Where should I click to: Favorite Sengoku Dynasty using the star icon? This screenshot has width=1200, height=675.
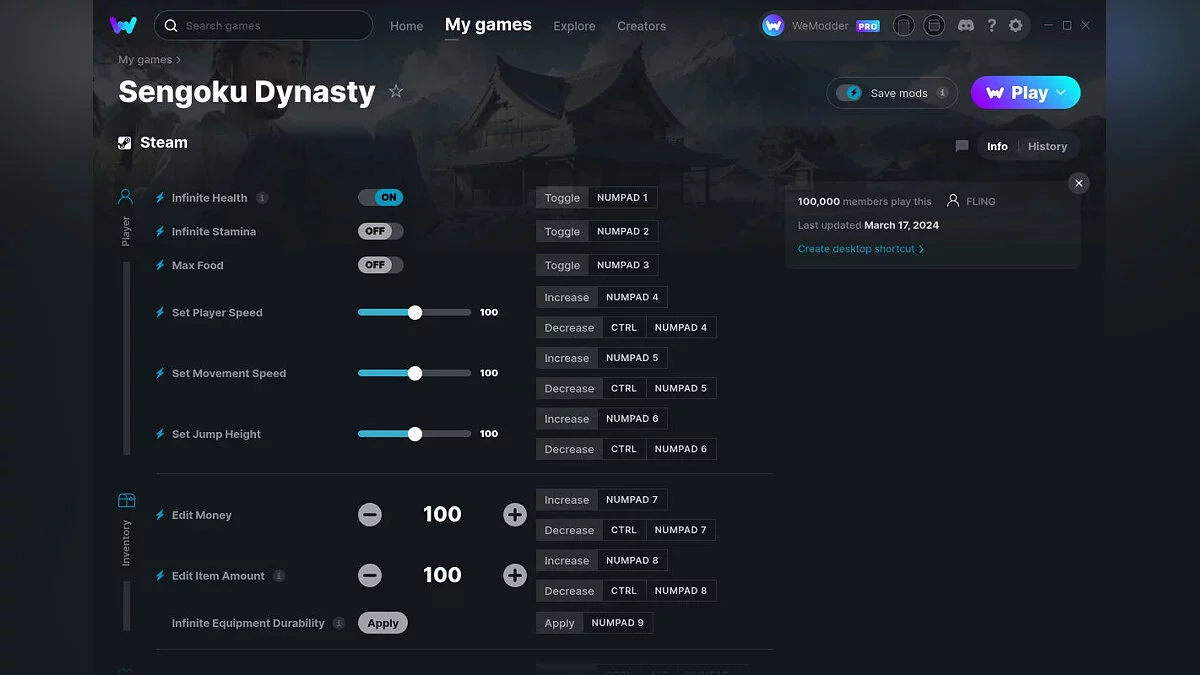click(396, 91)
